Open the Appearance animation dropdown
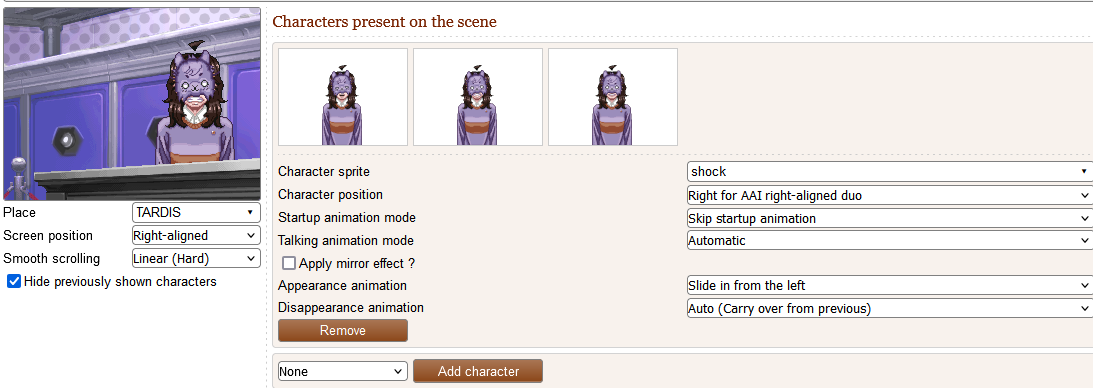The image size is (1093, 388). pos(889,285)
